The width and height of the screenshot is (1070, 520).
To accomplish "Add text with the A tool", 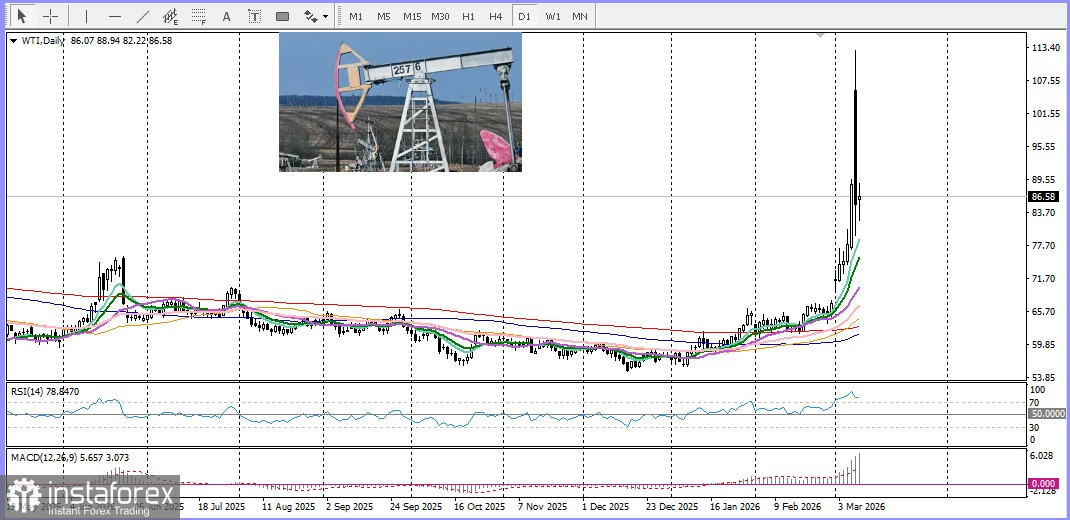I will (x=226, y=16).
